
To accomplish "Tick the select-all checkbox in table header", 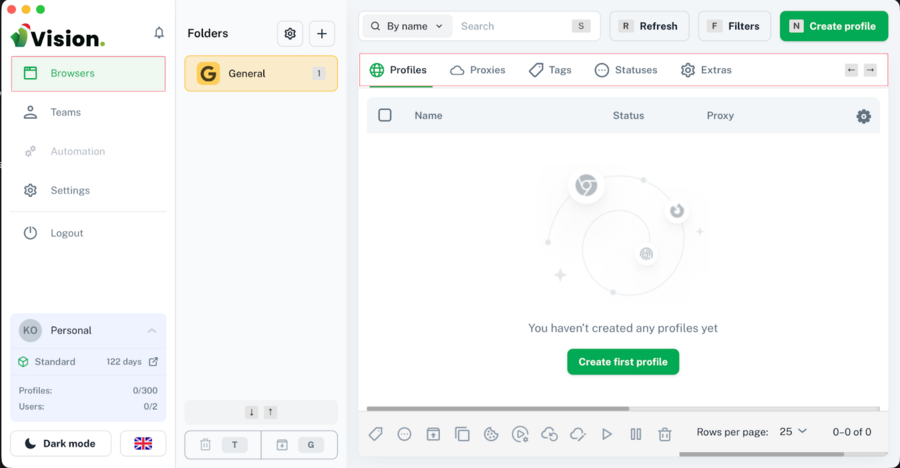I will (385, 115).
